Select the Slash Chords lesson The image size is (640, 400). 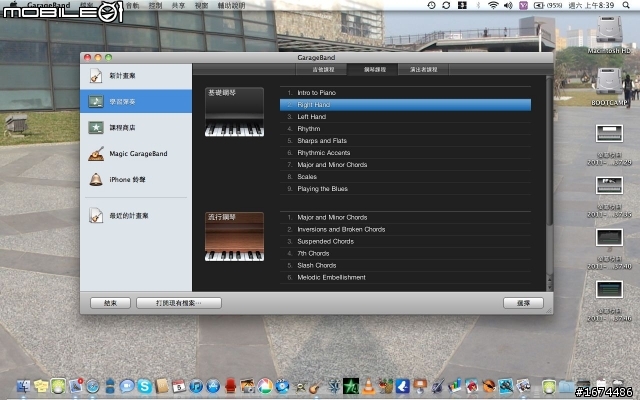click(x=405, y=265)
